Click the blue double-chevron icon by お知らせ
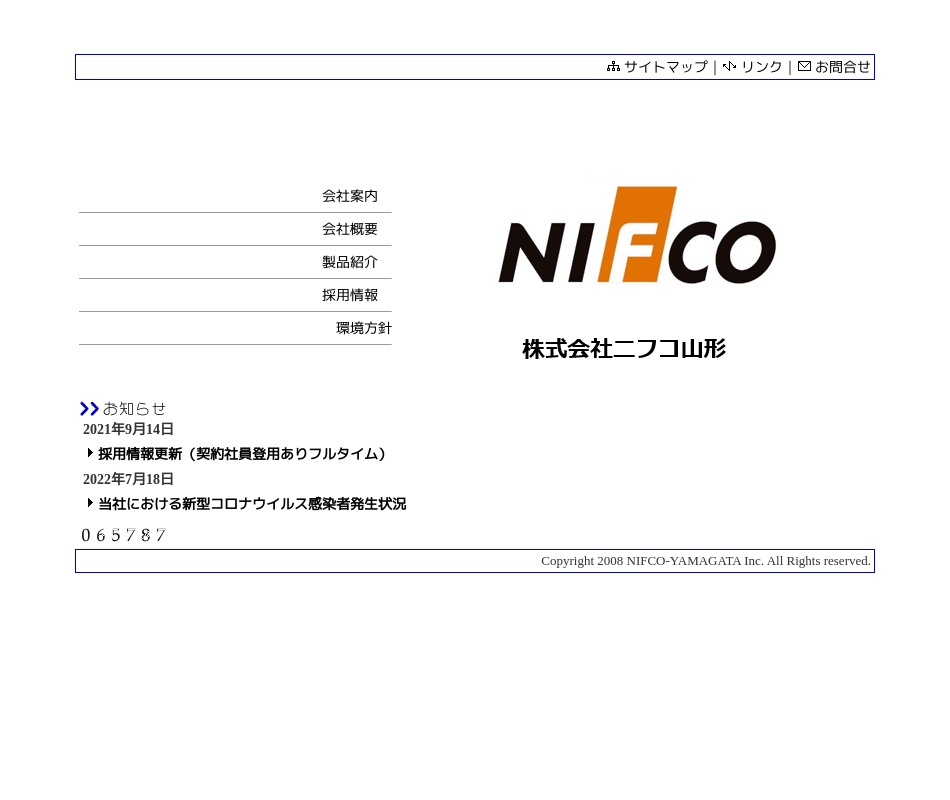This screenshot has height=800, width=950. (89, 409)
